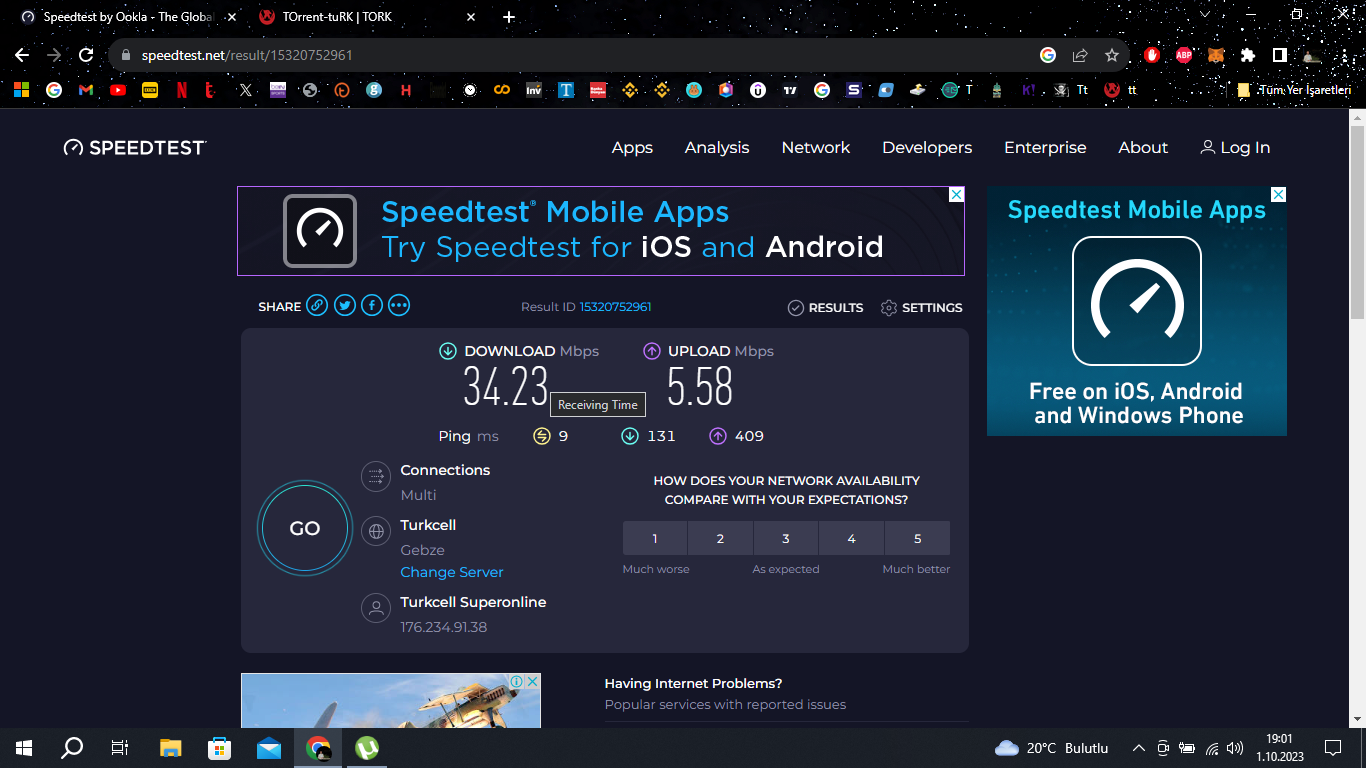This screenshot has height=768, width=1366.
Task: Close the top banner ad
Action: (x=956, y=195)
